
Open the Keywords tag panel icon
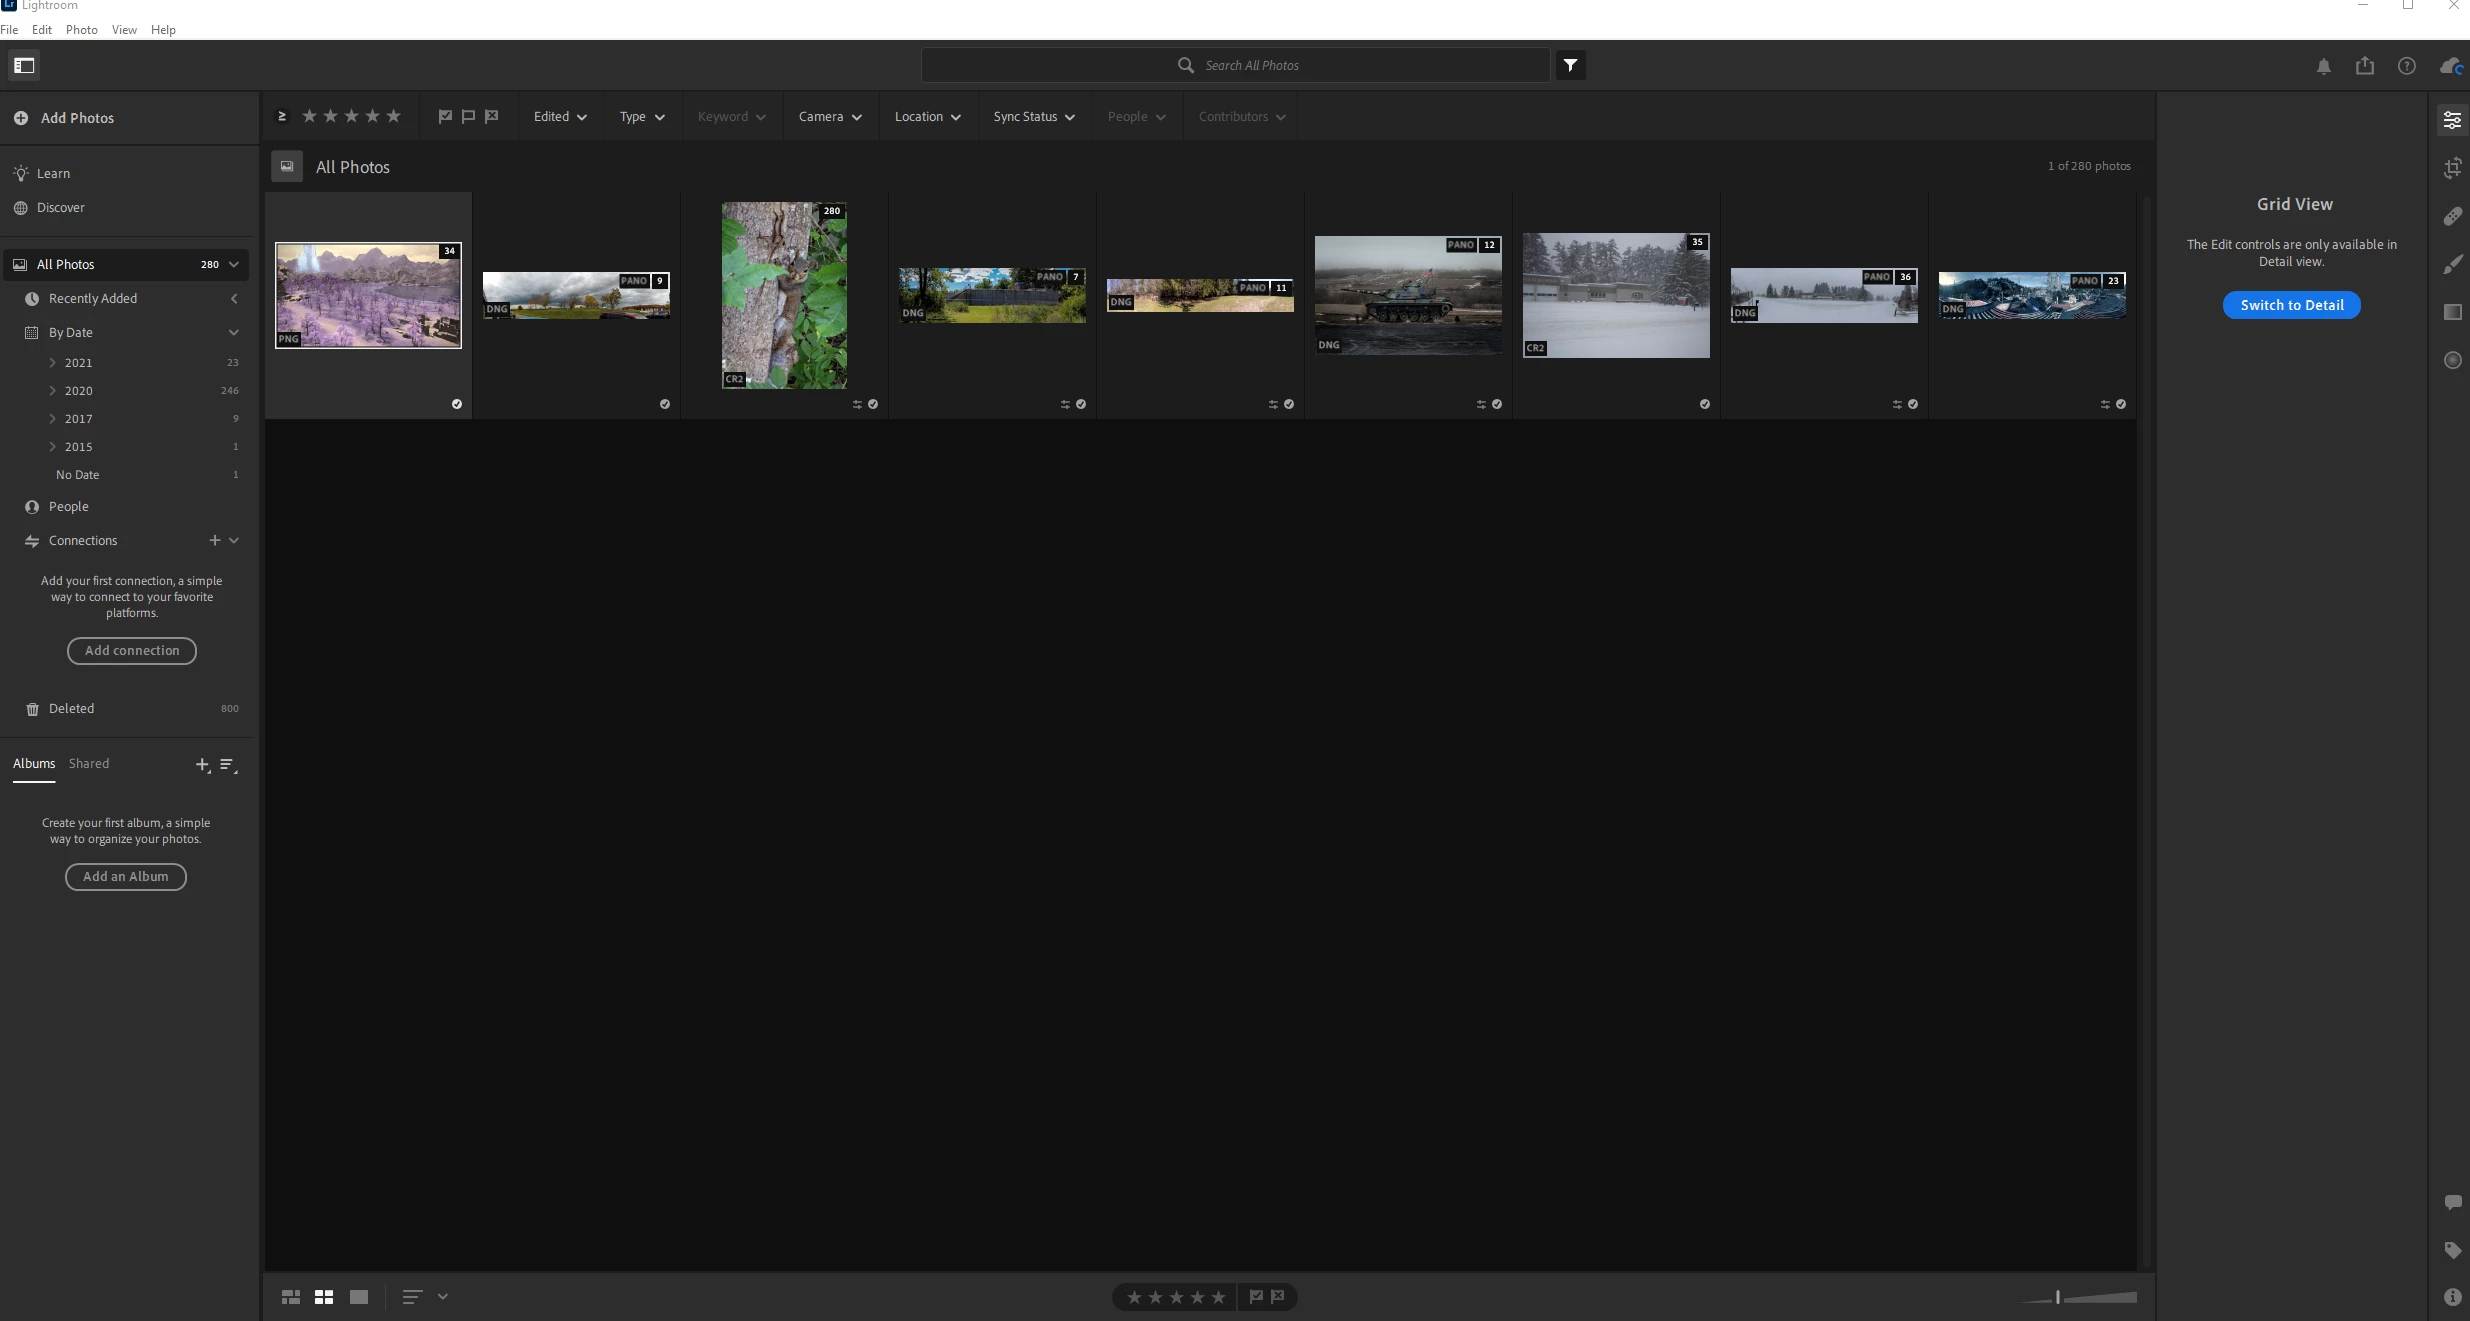2452,1250
